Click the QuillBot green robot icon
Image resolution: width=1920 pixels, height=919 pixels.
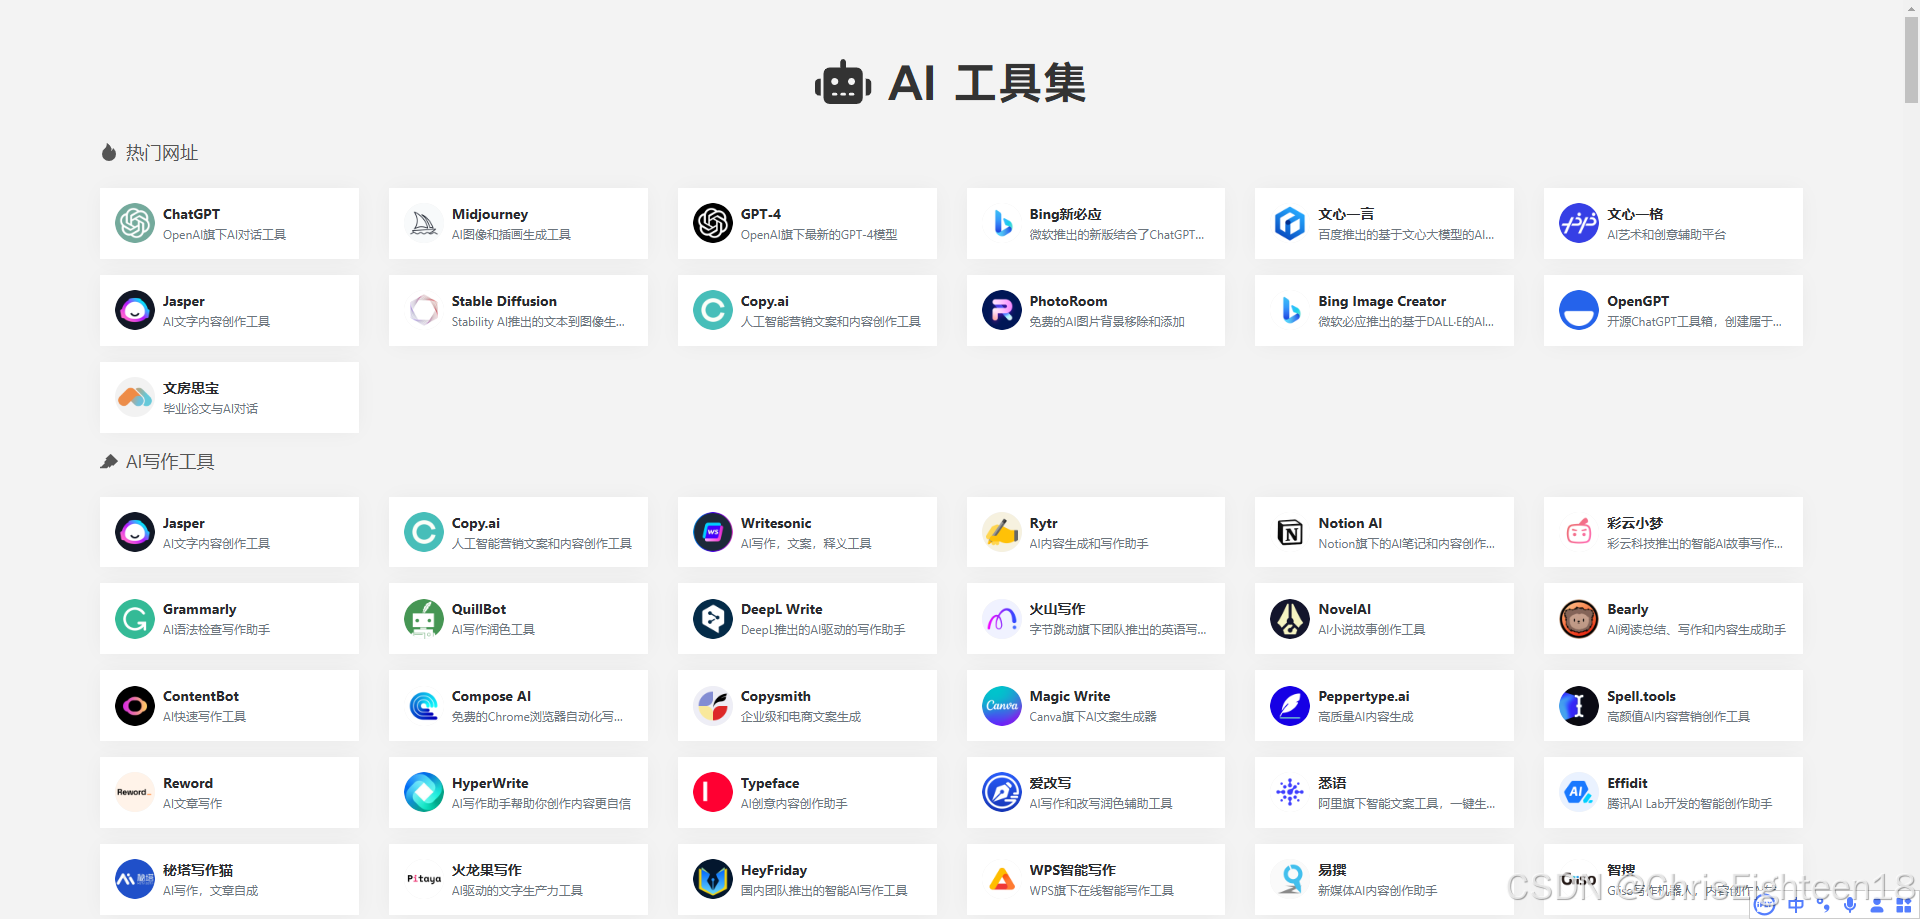[423, 619]
